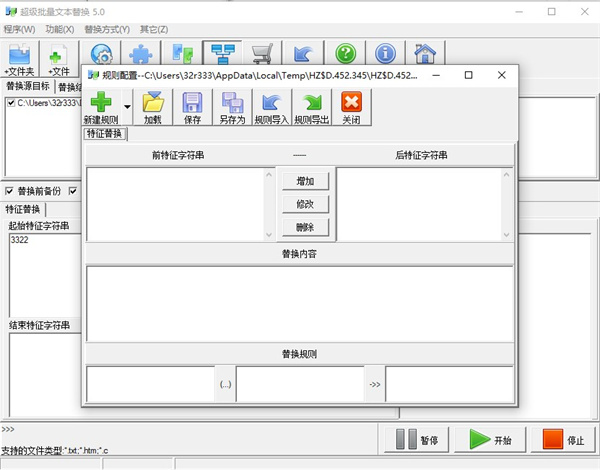Screen dimensions: 600x470
Task: Click inside the 替换内容 text area
Action: click(x=300, y=301)
